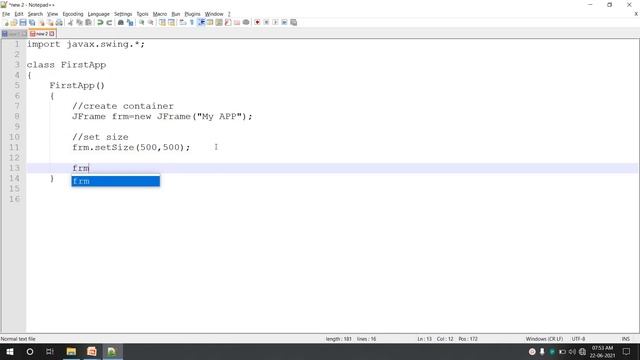The image size is (640, 360).
Task: Open the ? help menu
Action: click(229, 14)
